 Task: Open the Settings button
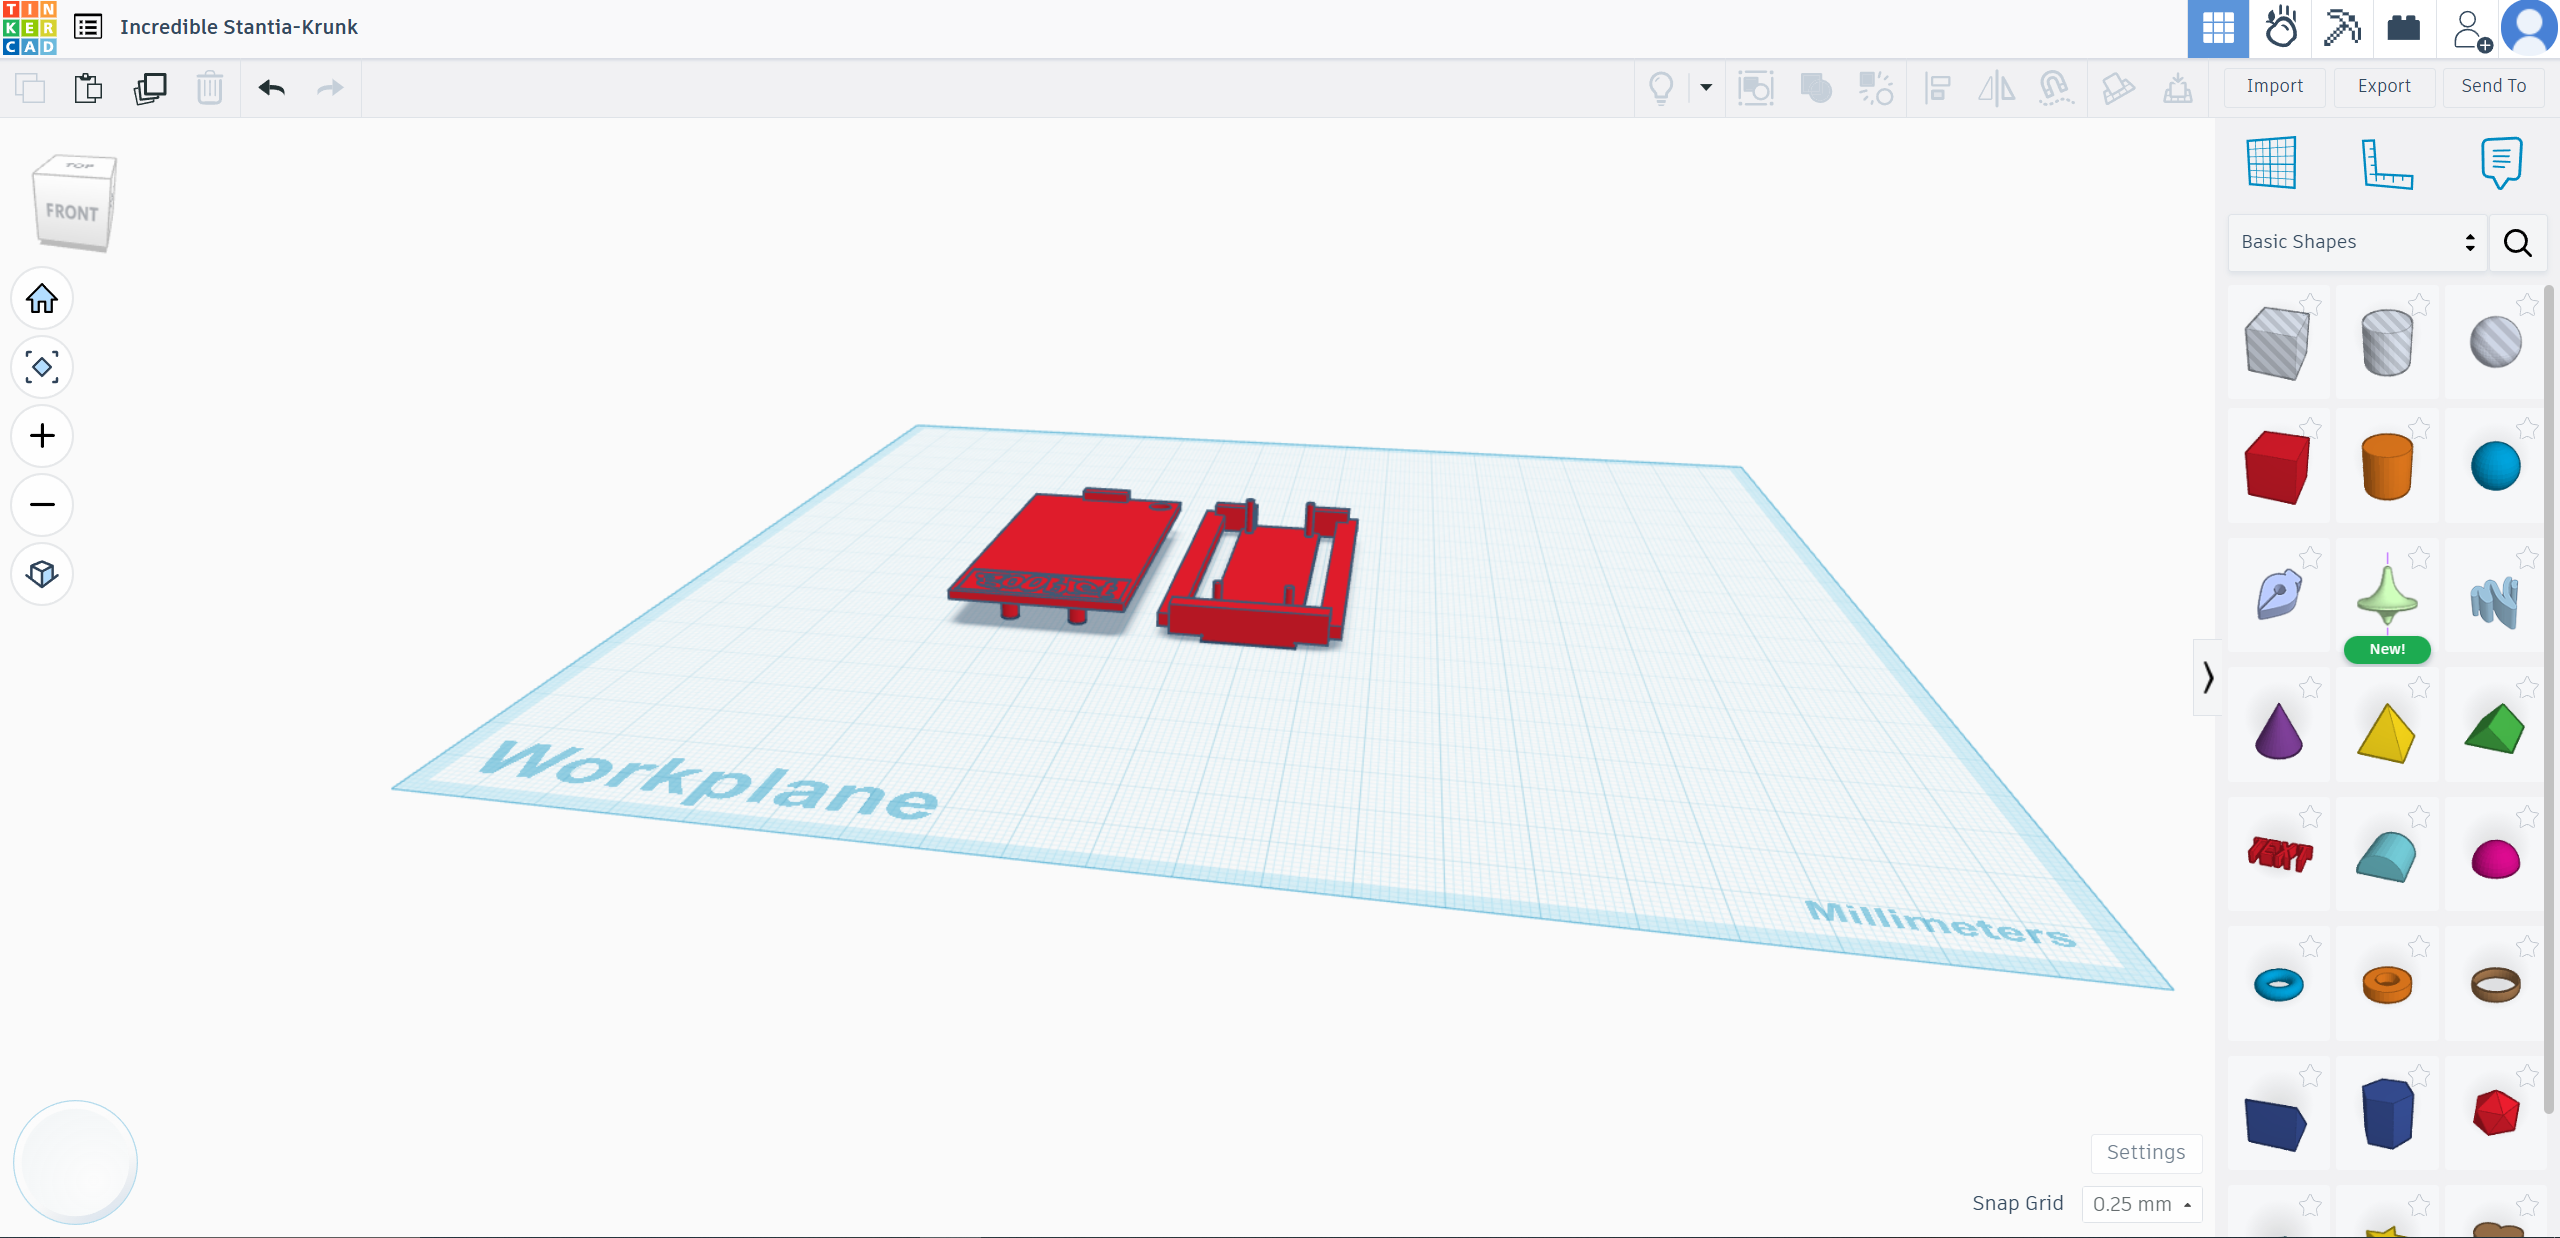(2146, 1152)
